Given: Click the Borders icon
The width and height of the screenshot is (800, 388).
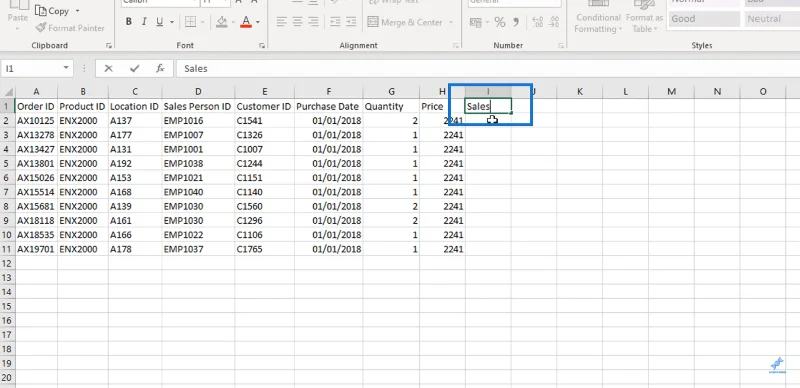Looking at the screenshot, I should pos(190,22).
